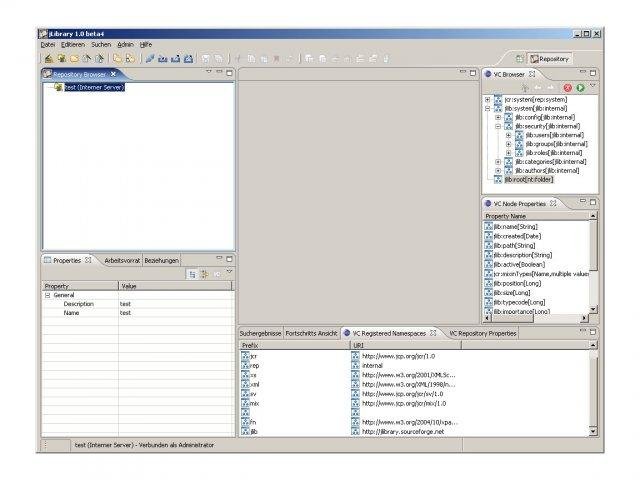The image size is (640, 480).
Task: Click the icon beside the jcr prefix row
Action: 245,356
